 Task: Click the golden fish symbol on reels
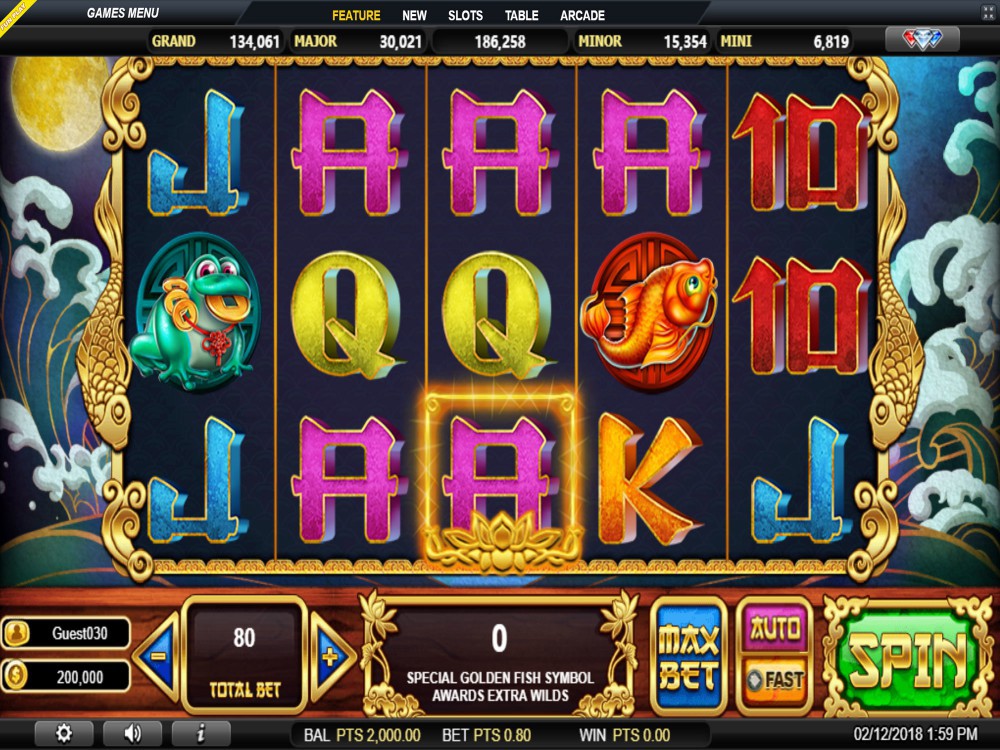(649, 312)
